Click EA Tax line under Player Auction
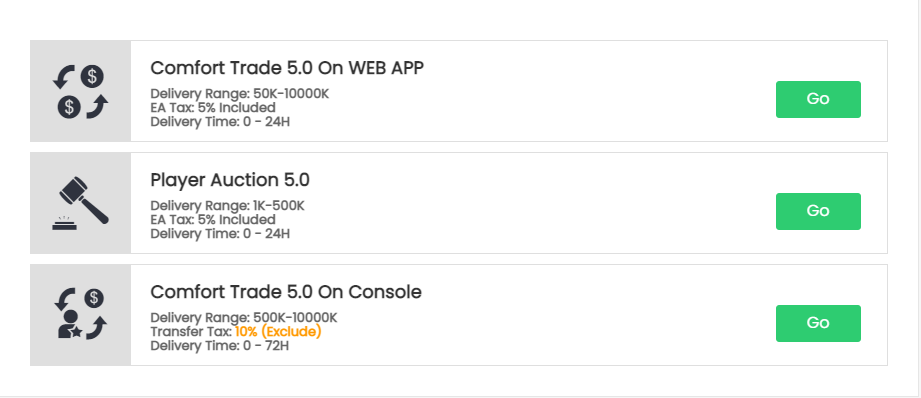 (x=213, y=220)
